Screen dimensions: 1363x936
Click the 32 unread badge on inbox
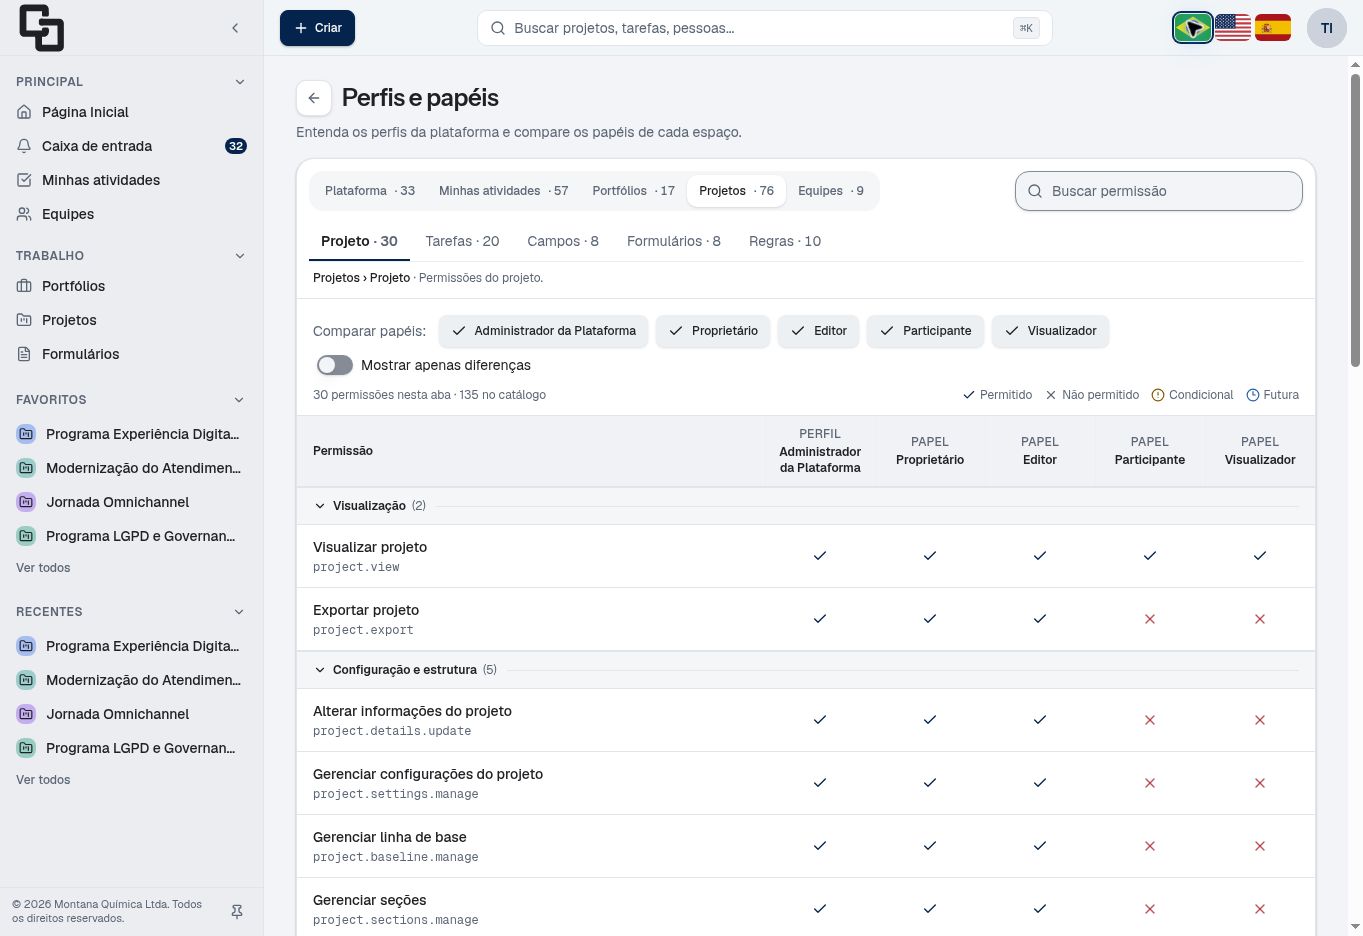pyautogui.click(x=236, y=146)
